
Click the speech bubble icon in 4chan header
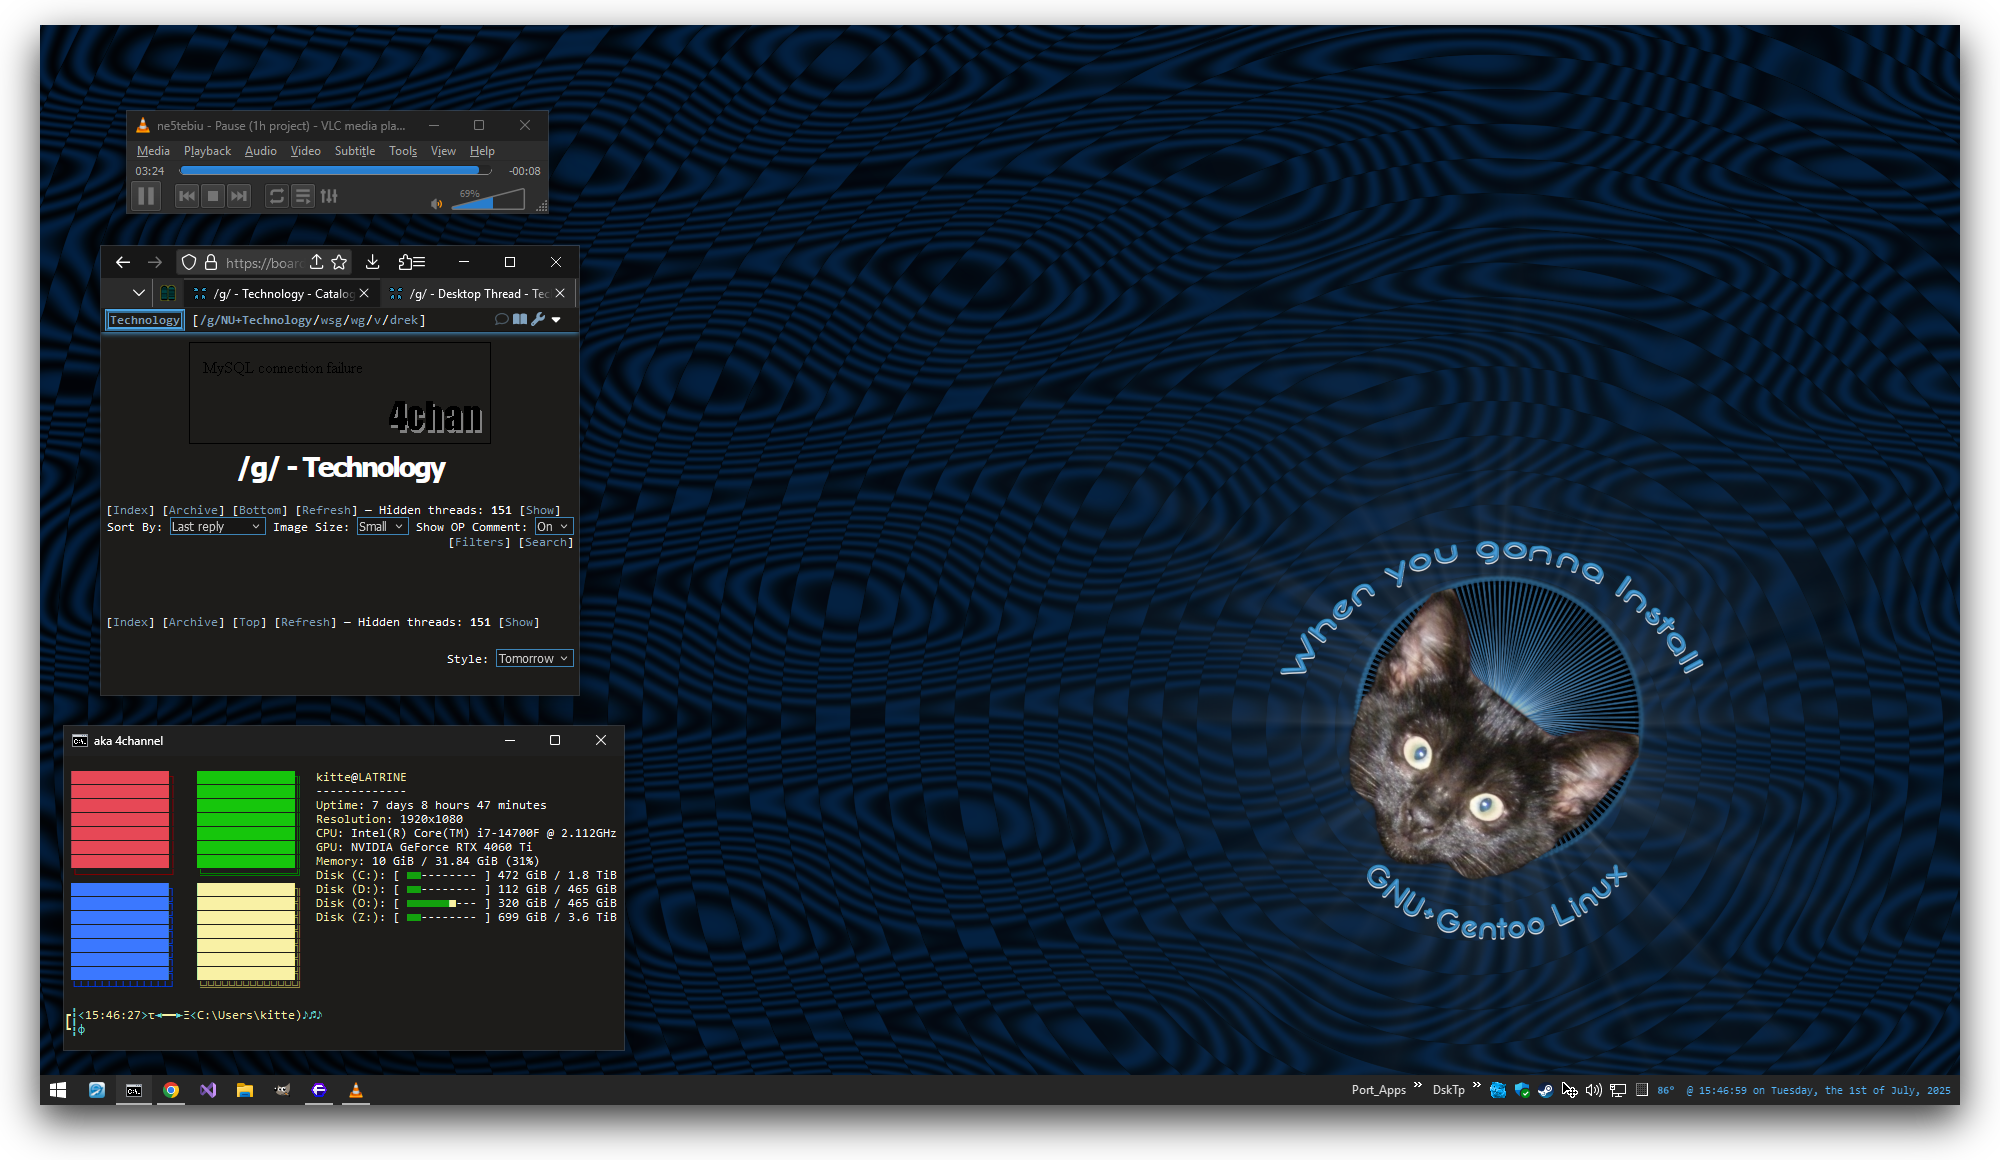501,319
